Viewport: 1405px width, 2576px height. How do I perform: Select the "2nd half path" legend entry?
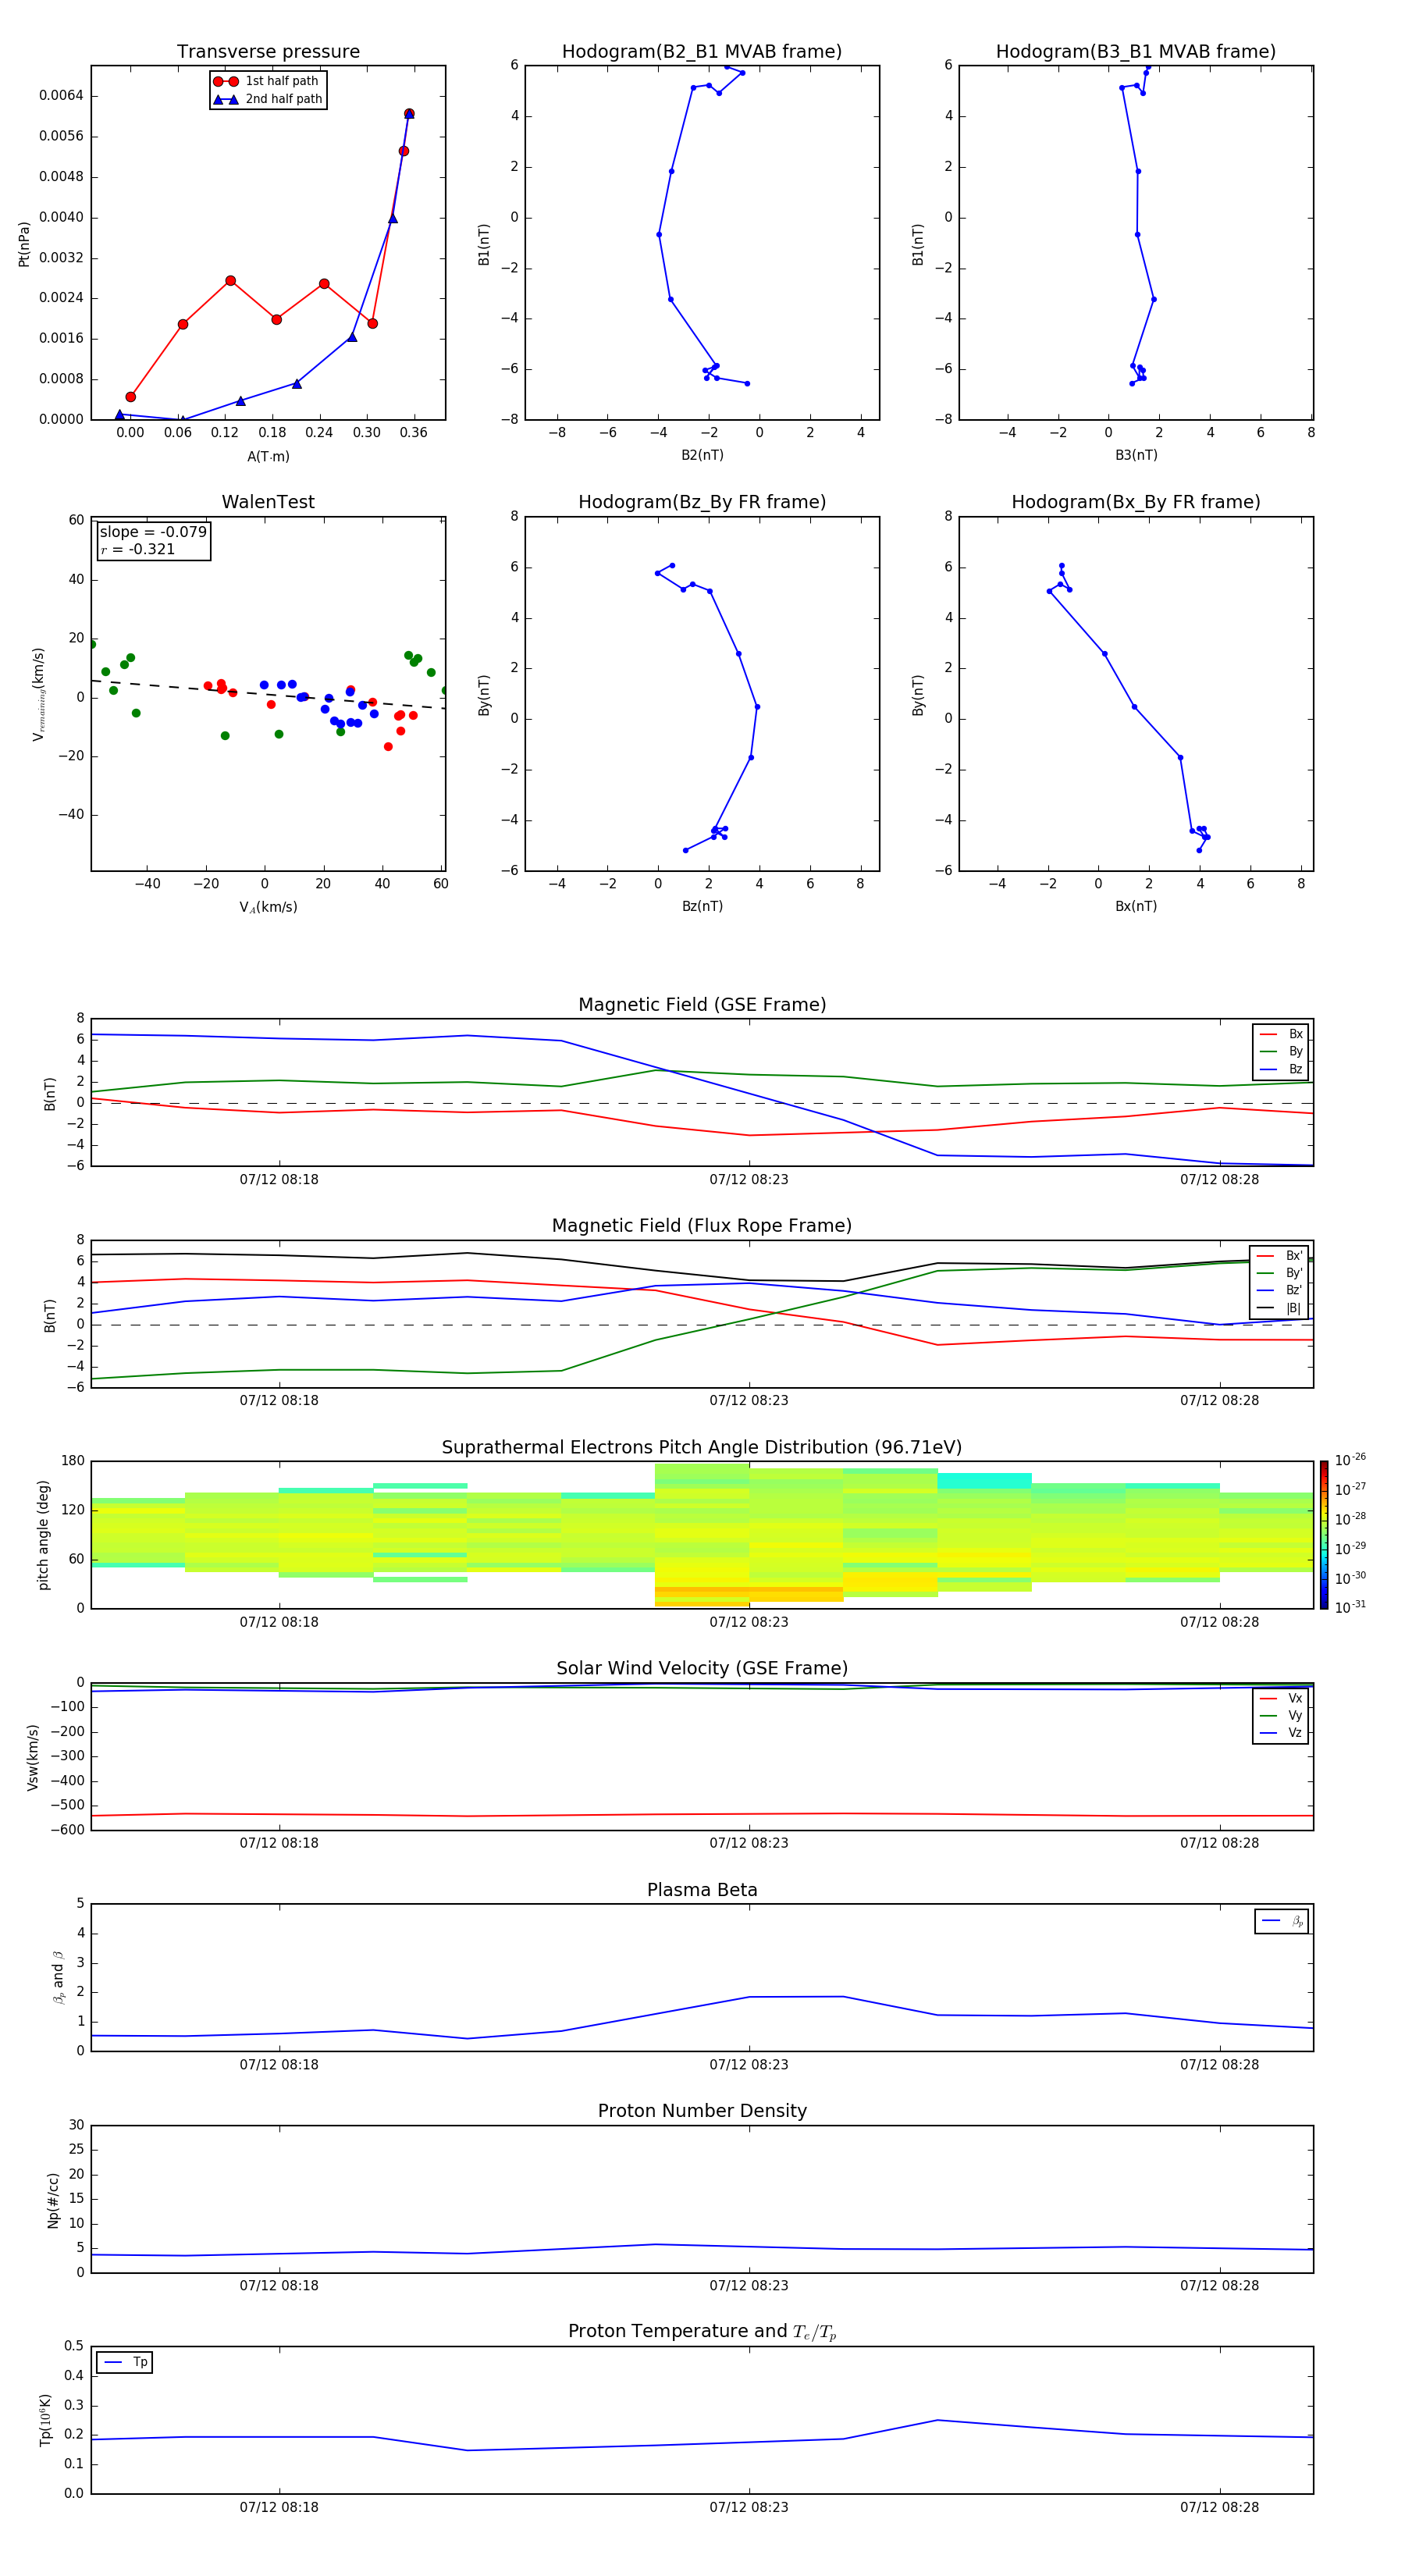(x=268, y=99)
